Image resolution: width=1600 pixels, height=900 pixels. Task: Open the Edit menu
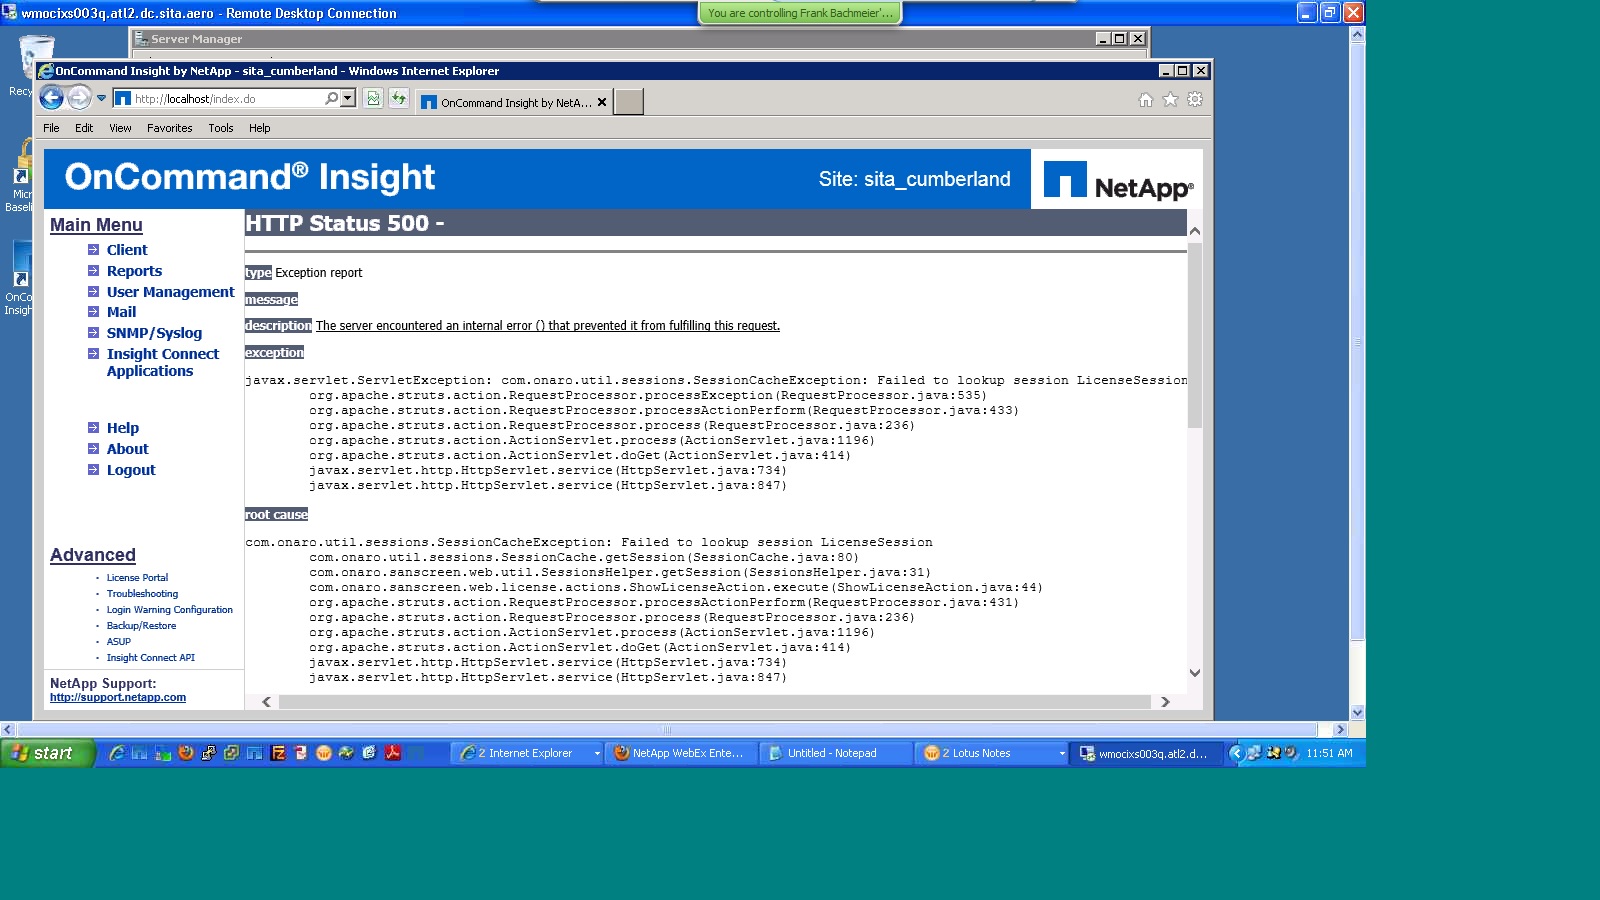(84, 128)
